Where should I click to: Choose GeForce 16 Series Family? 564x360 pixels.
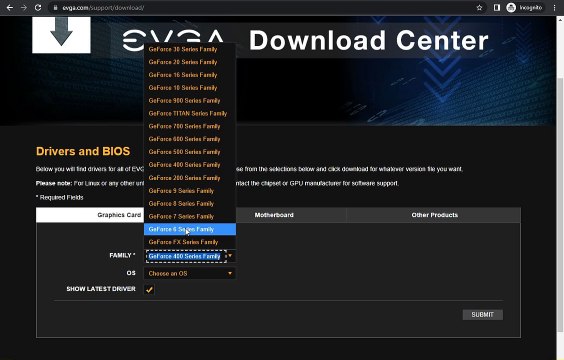[190, 75]
